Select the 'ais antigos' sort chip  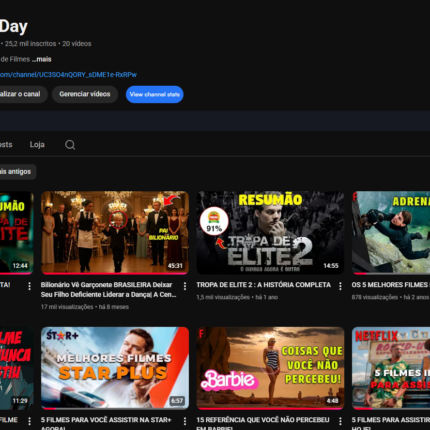click(17, 172)
